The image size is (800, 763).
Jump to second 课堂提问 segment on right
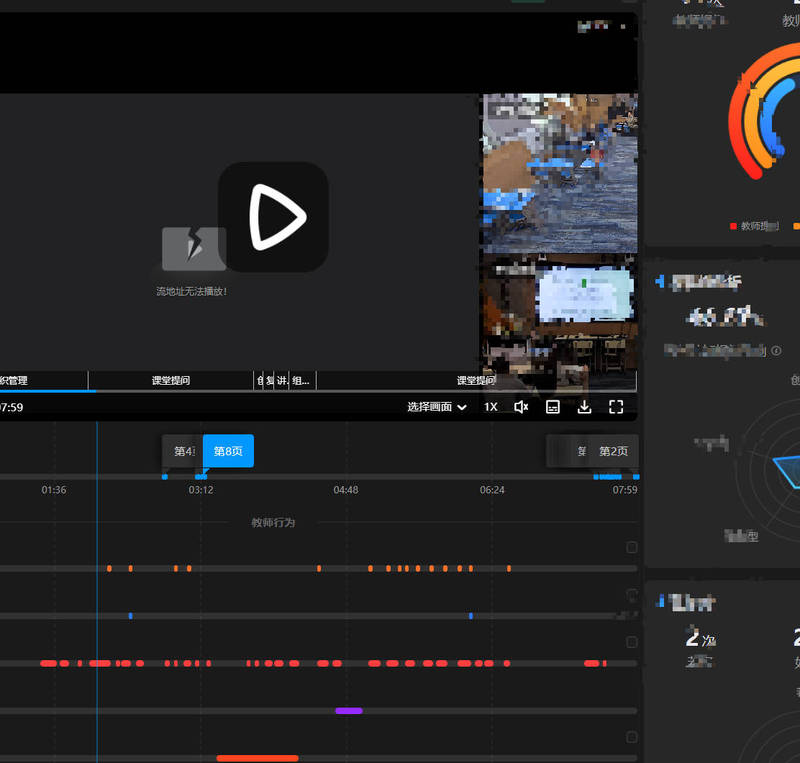pos(475,380)
